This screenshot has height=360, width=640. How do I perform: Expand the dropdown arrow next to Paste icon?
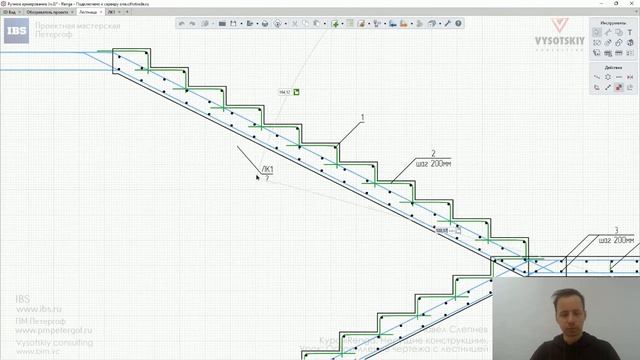[x=325, y=24]
